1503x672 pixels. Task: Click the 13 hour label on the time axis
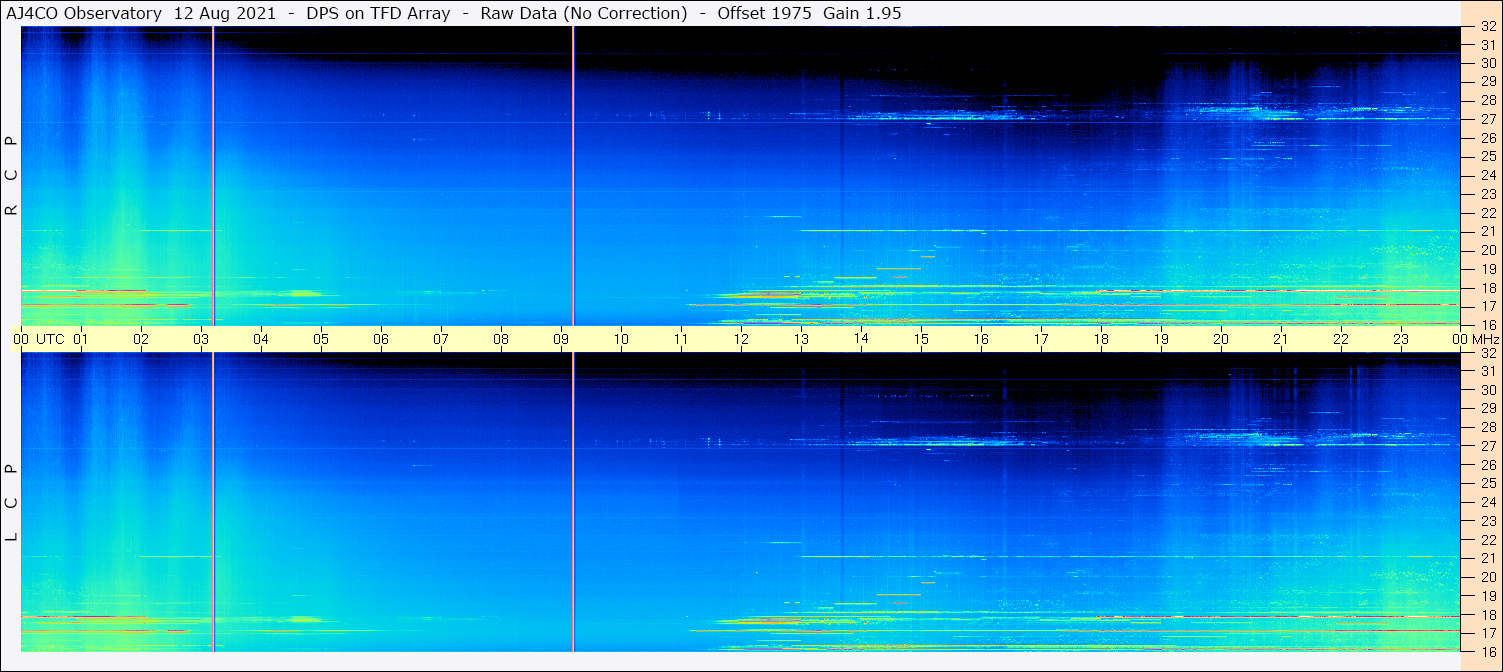pyautogui.click(x=801, y=339)
